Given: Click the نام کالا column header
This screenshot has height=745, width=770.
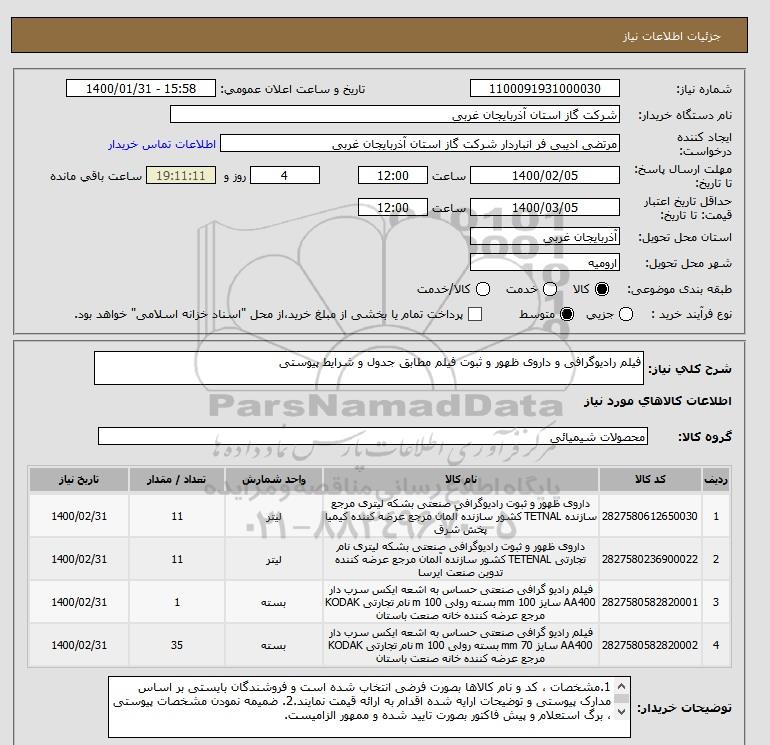Looking at the screenshot, I should (461, 479).
